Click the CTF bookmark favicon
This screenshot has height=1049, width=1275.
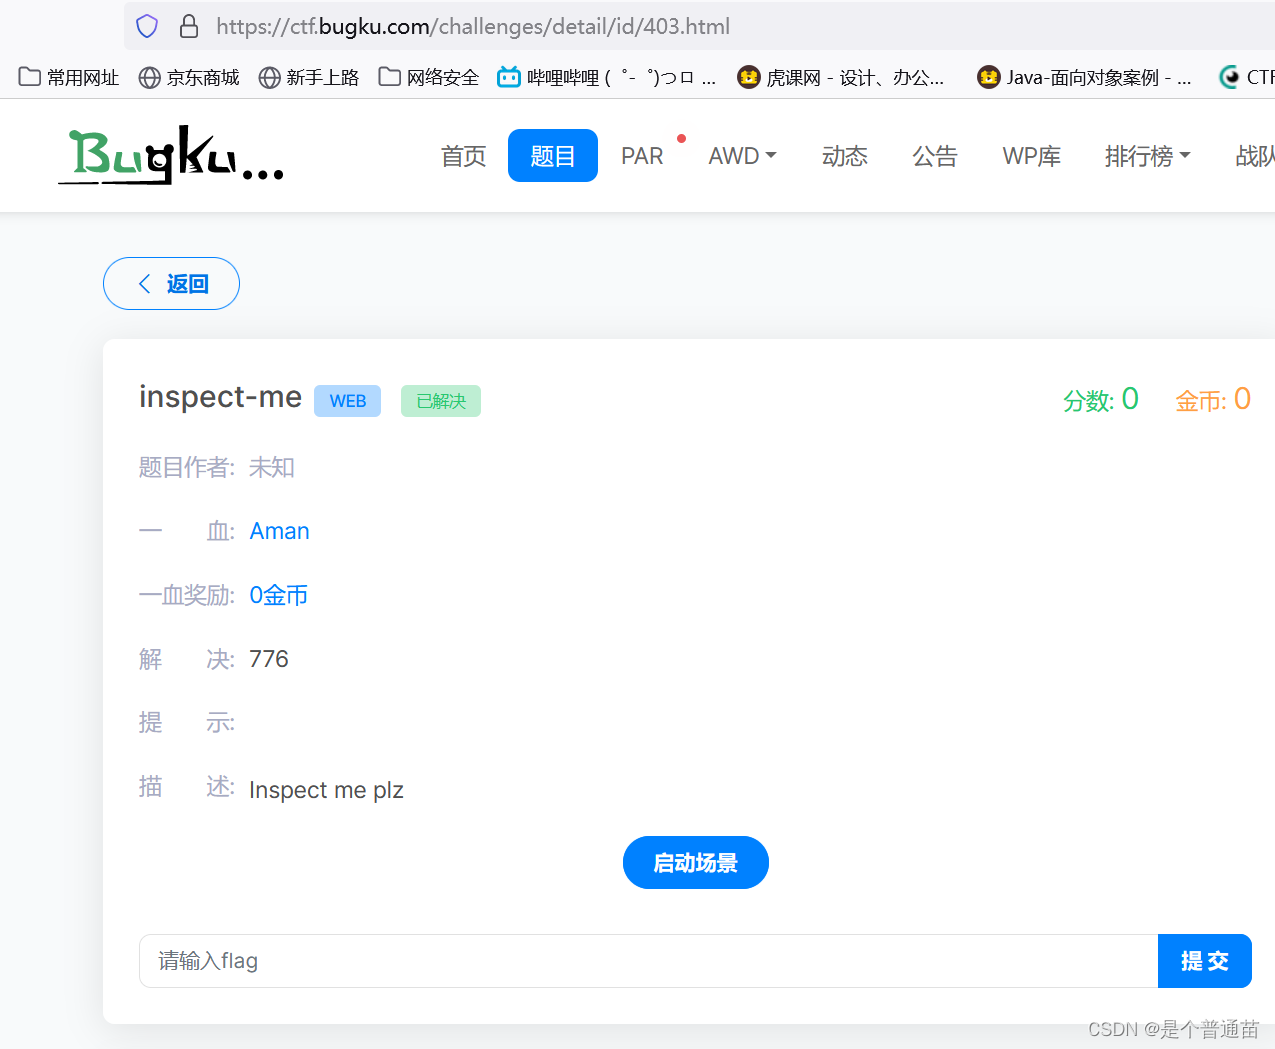pyautogui.click(x=1230, y=76)
